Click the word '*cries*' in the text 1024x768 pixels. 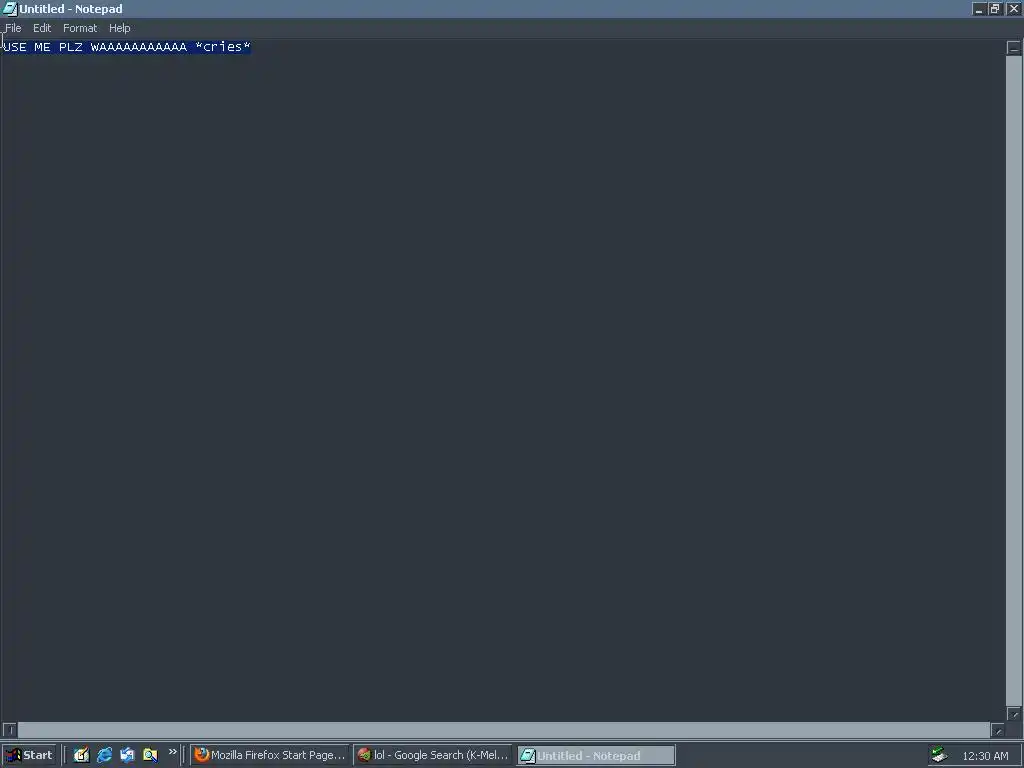223,47
